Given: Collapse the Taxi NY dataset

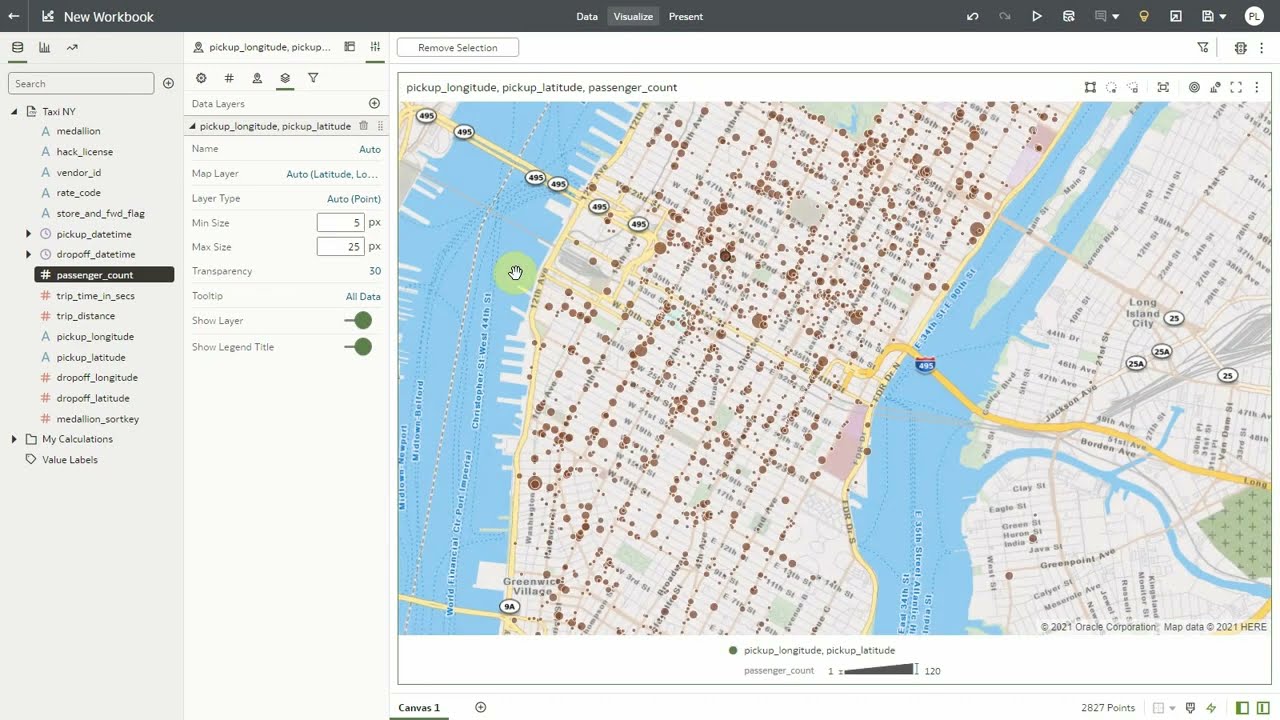Looking at the screenshot, I should 14,112.
